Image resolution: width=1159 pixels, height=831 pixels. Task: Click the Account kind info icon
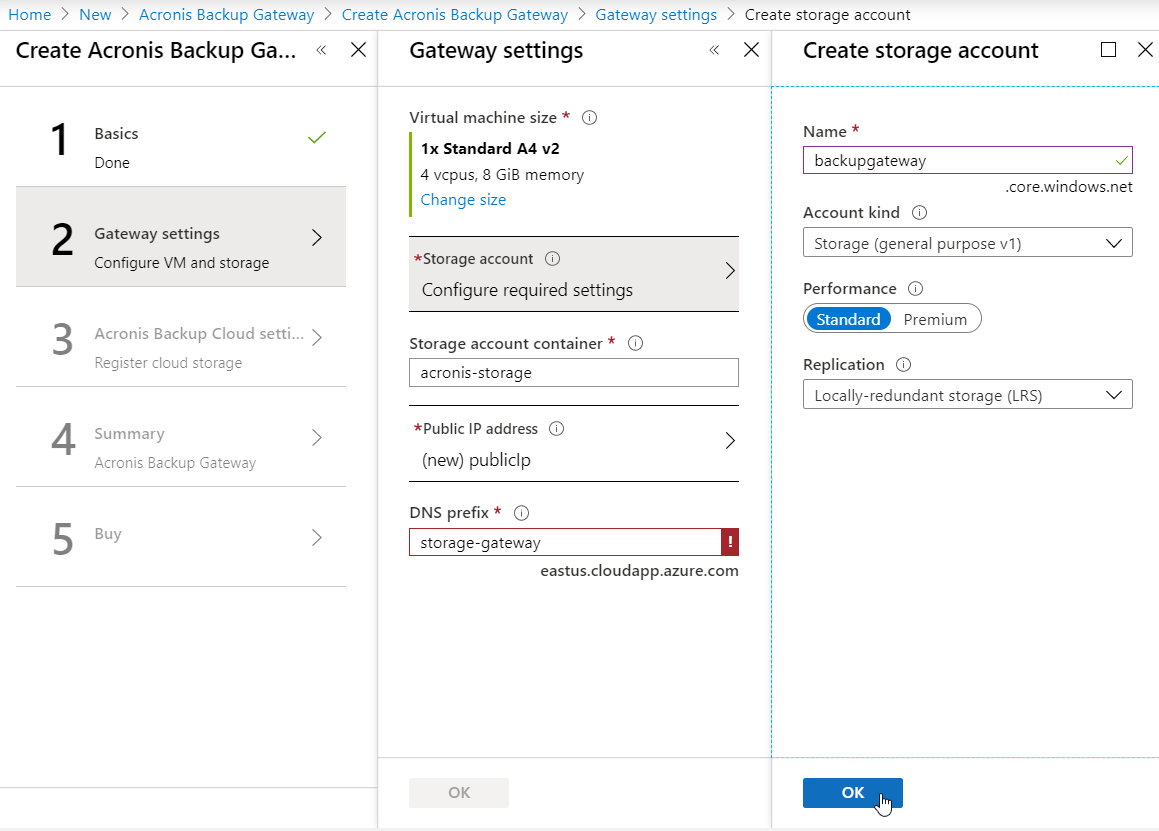click(x=920, y=213)
